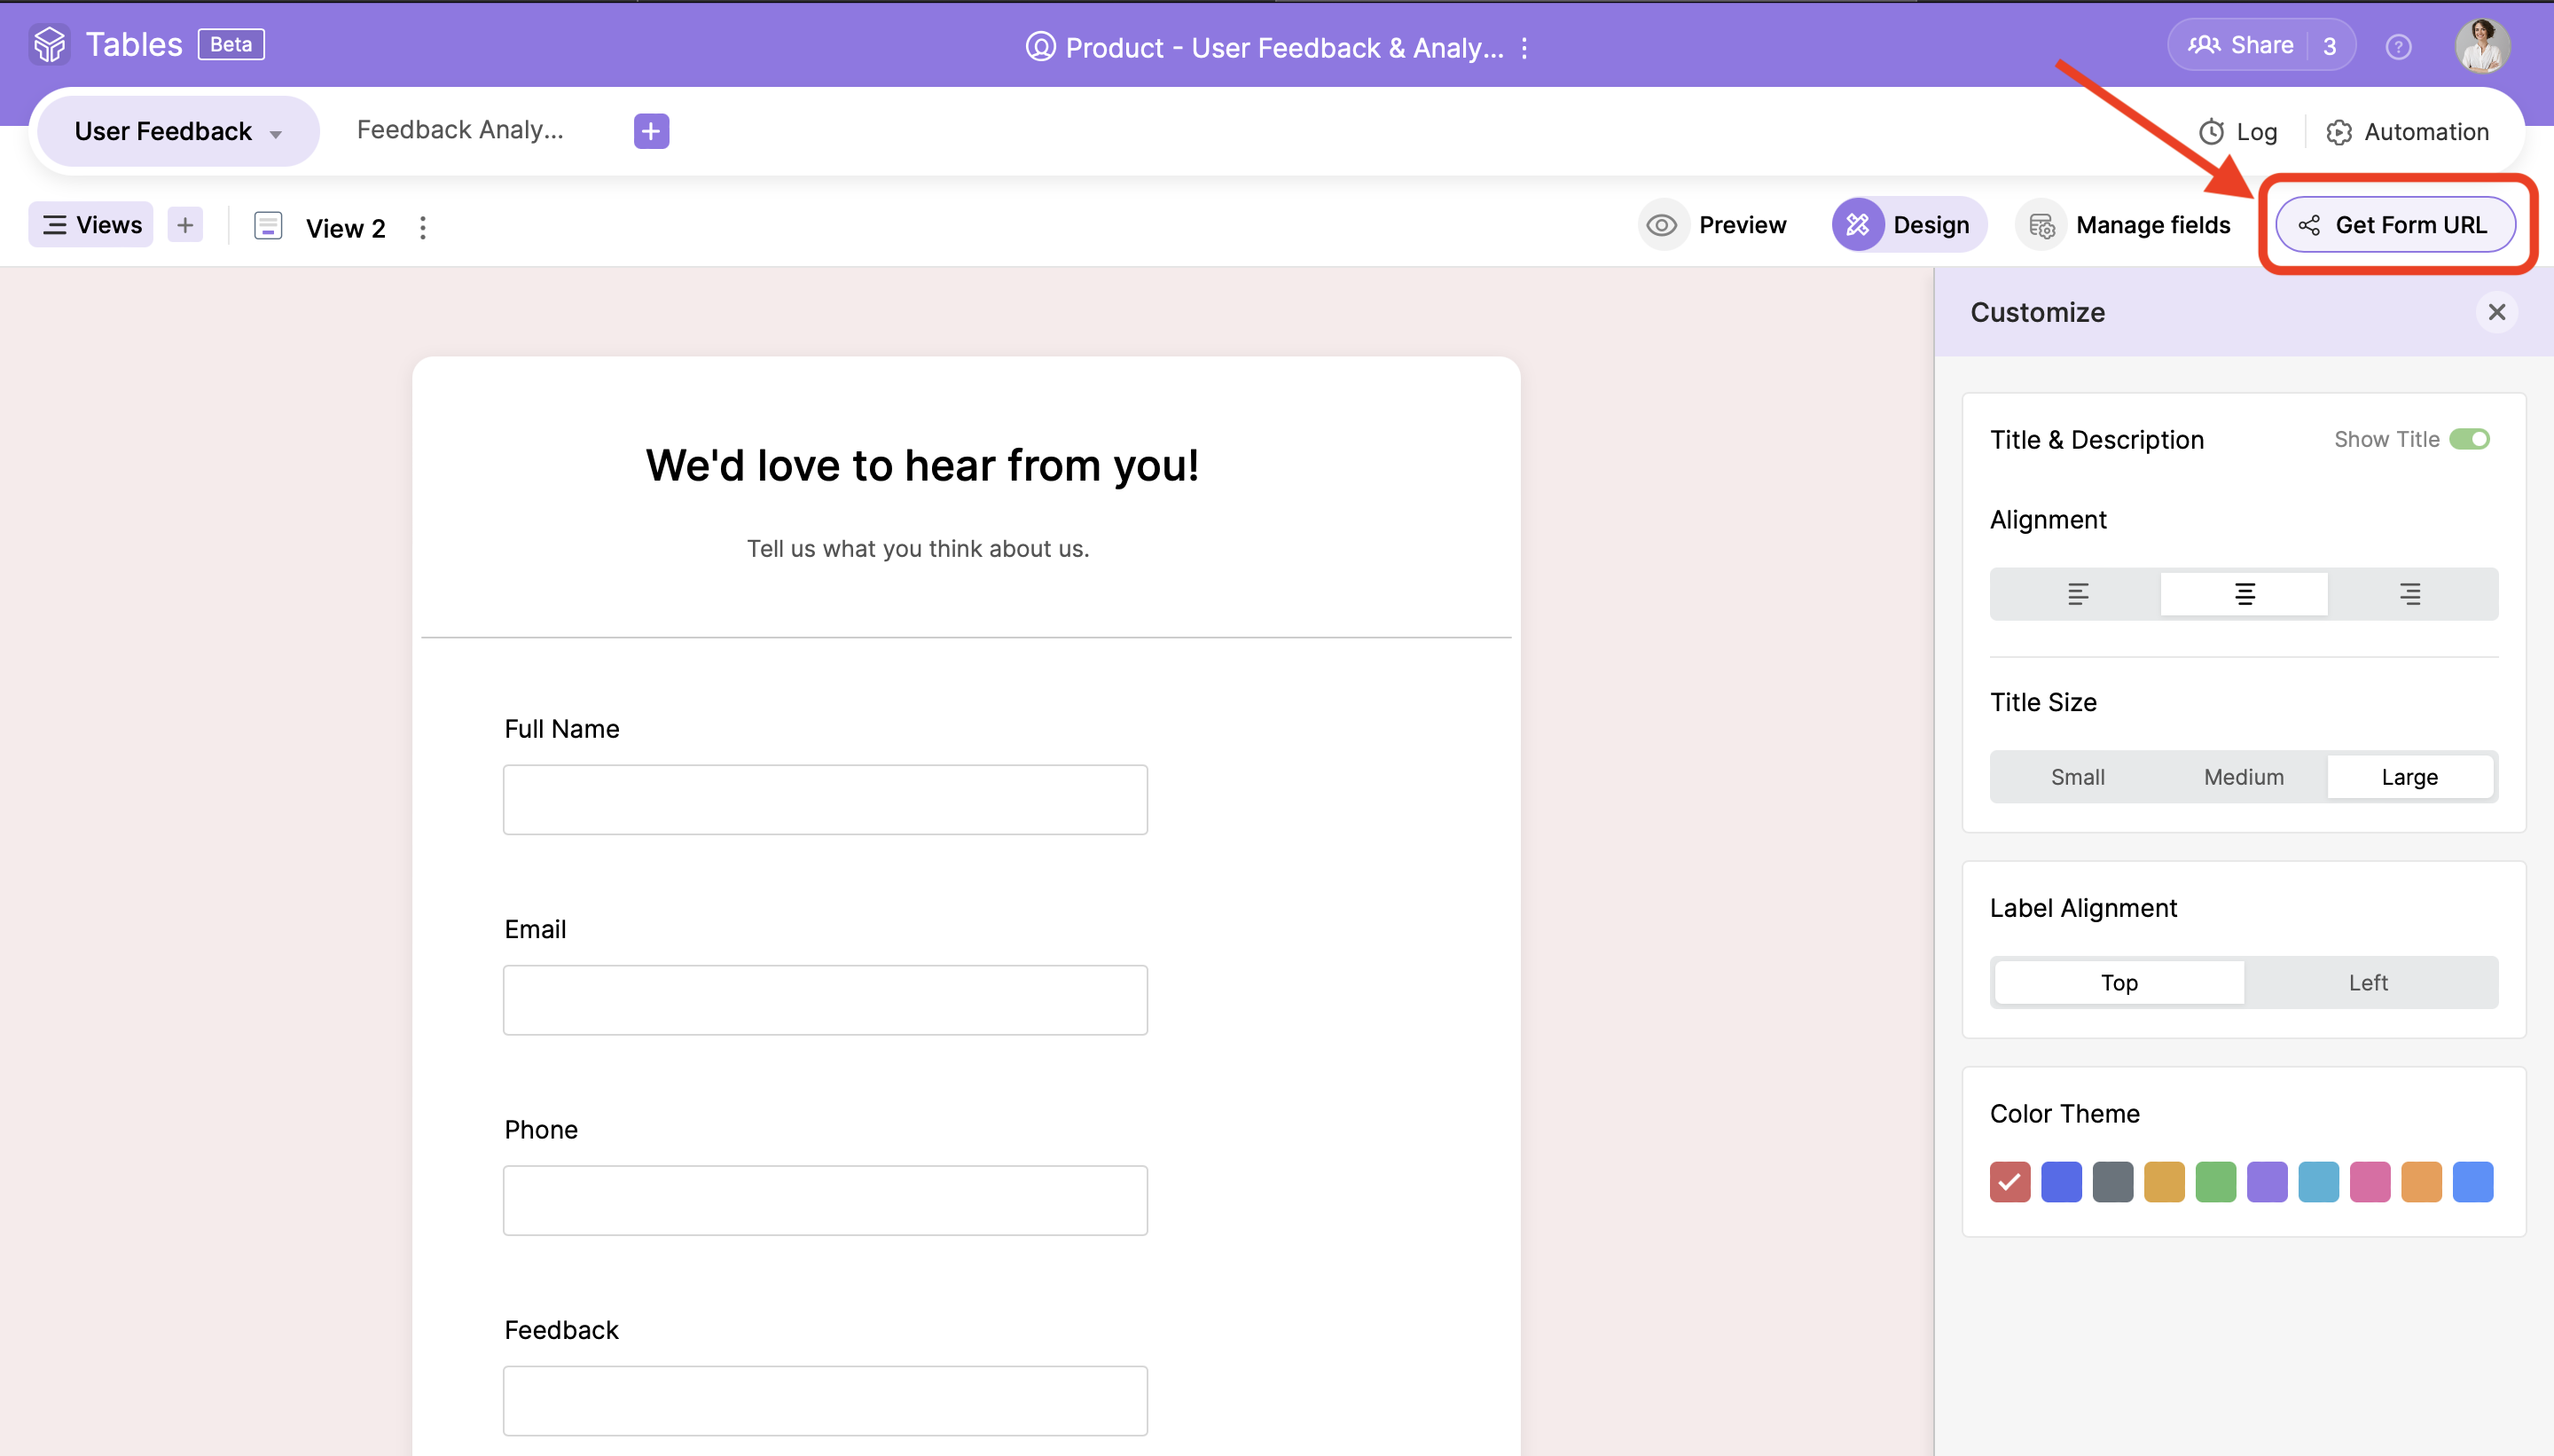Align title to the left
The width and height of the screenshot is (2554, 1456).
click(x=2077, y=594)
